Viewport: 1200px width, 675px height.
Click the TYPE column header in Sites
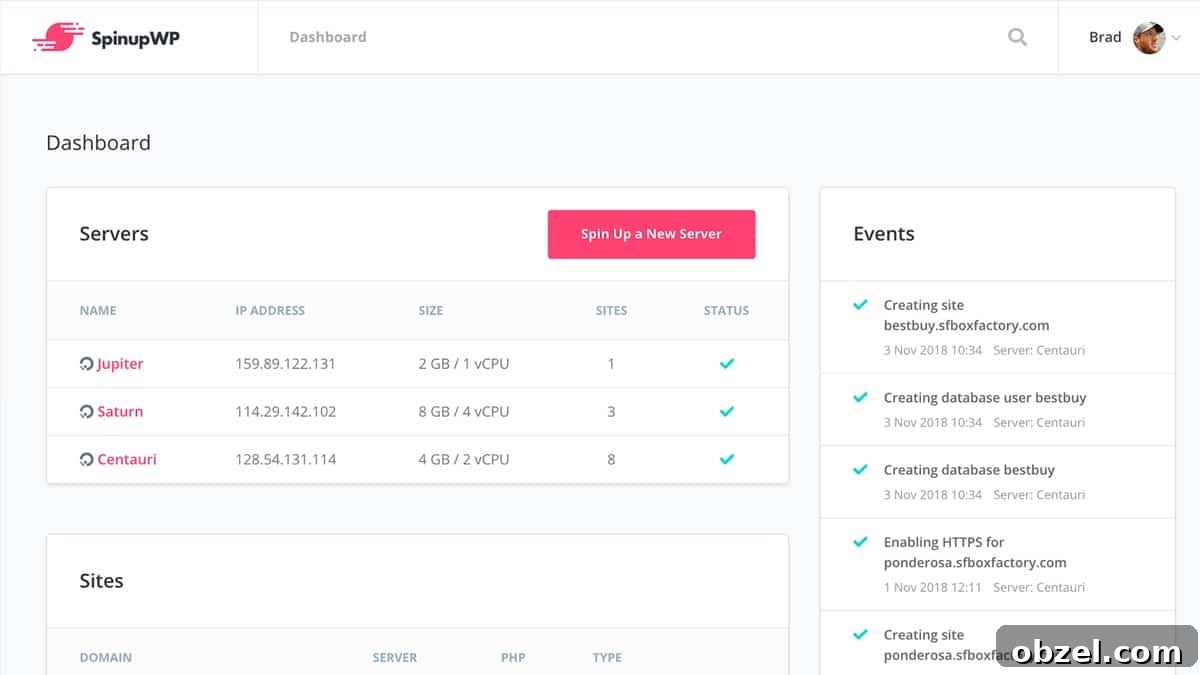pos(607,658)
